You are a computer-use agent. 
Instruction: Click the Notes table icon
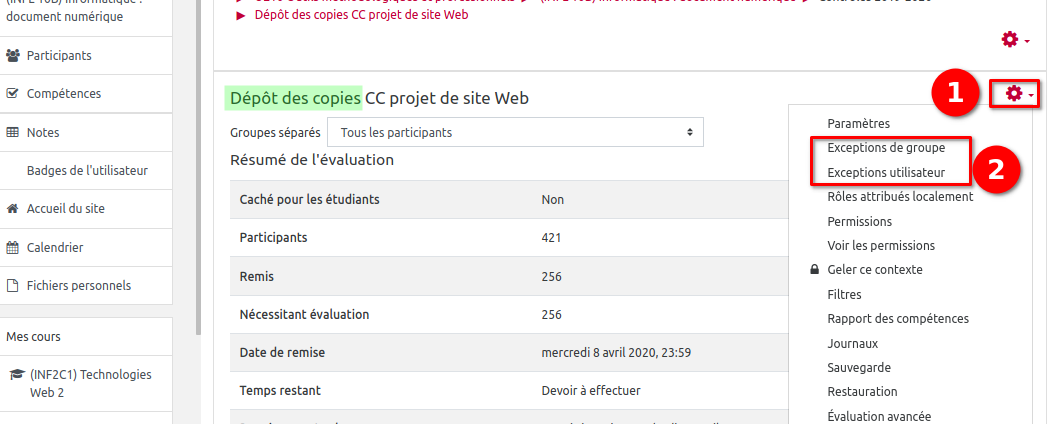pos(13,132)
